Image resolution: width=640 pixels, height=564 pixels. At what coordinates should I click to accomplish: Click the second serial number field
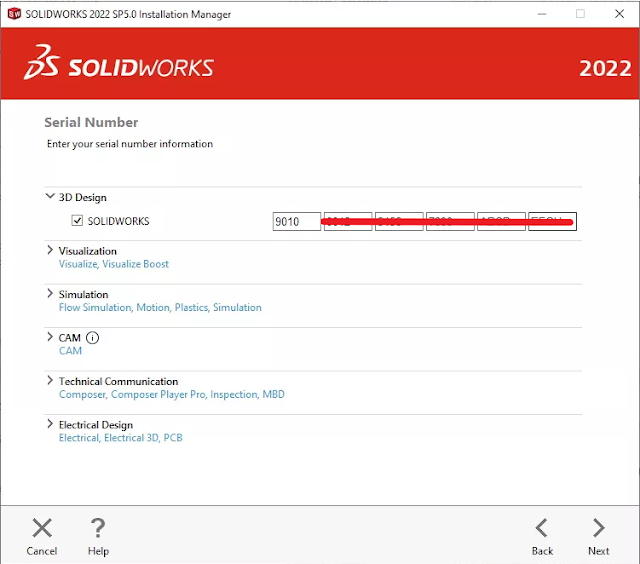click(x=348, y=222)
